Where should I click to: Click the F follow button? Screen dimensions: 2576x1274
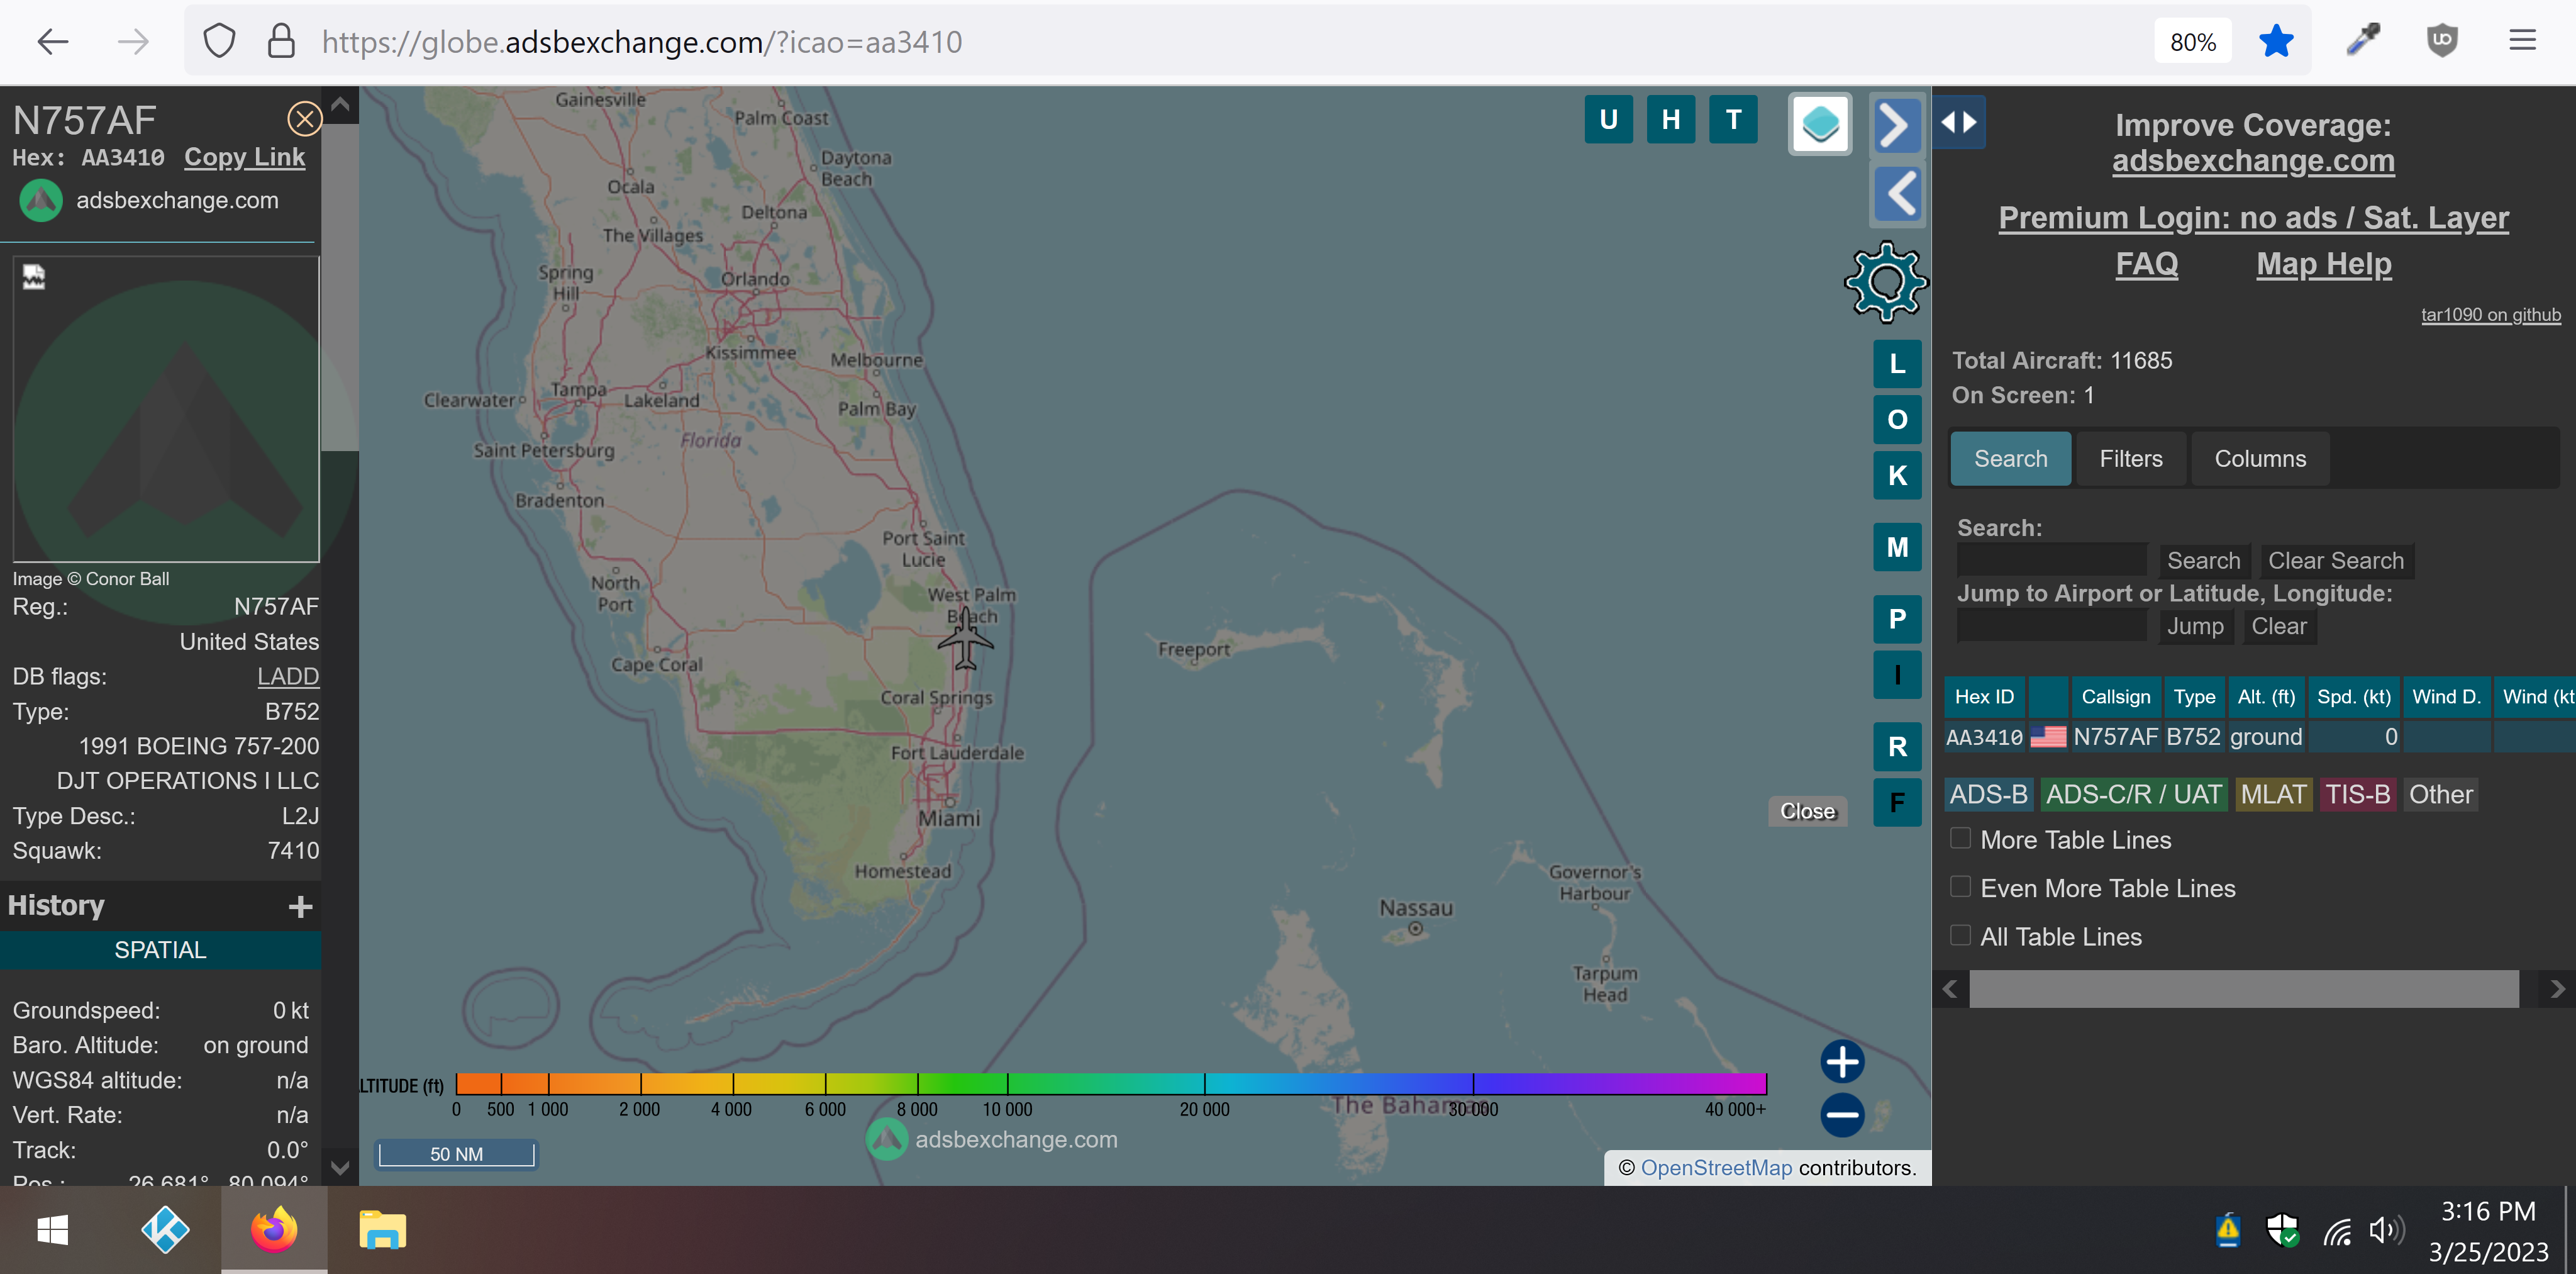pyautogui.click(x=1897, y=803)
